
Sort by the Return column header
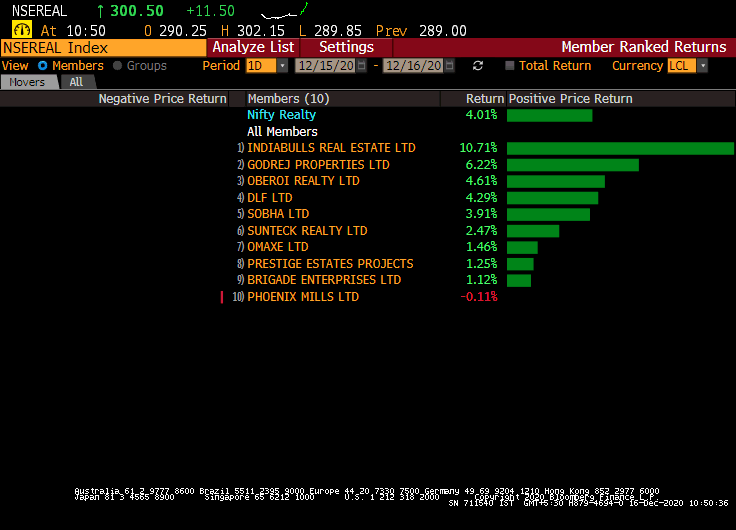coord(484,99)
